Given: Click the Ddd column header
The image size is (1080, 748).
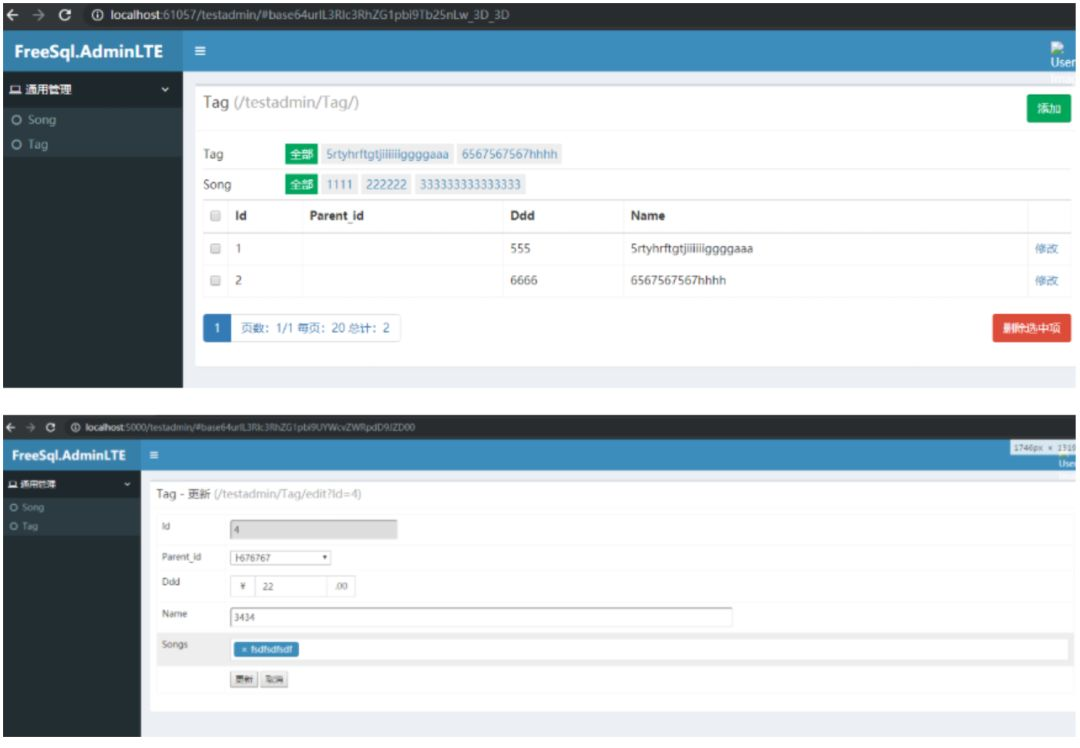Looking at the screenshot, I should [x=522, y=216].
